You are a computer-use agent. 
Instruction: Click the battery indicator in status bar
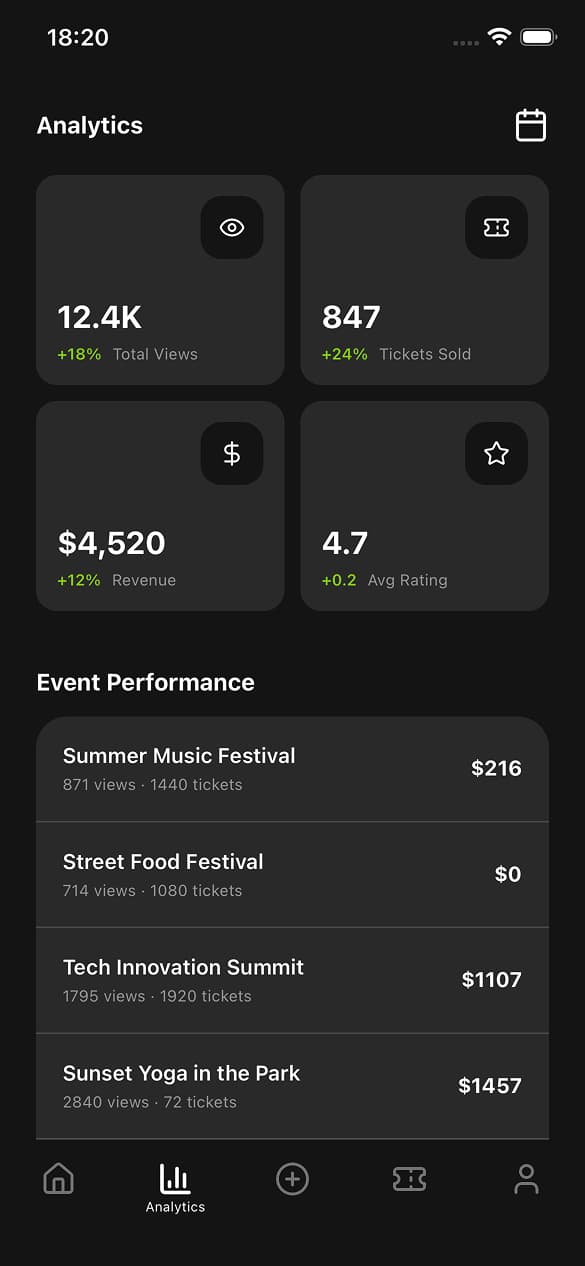[x=538, y=36]
